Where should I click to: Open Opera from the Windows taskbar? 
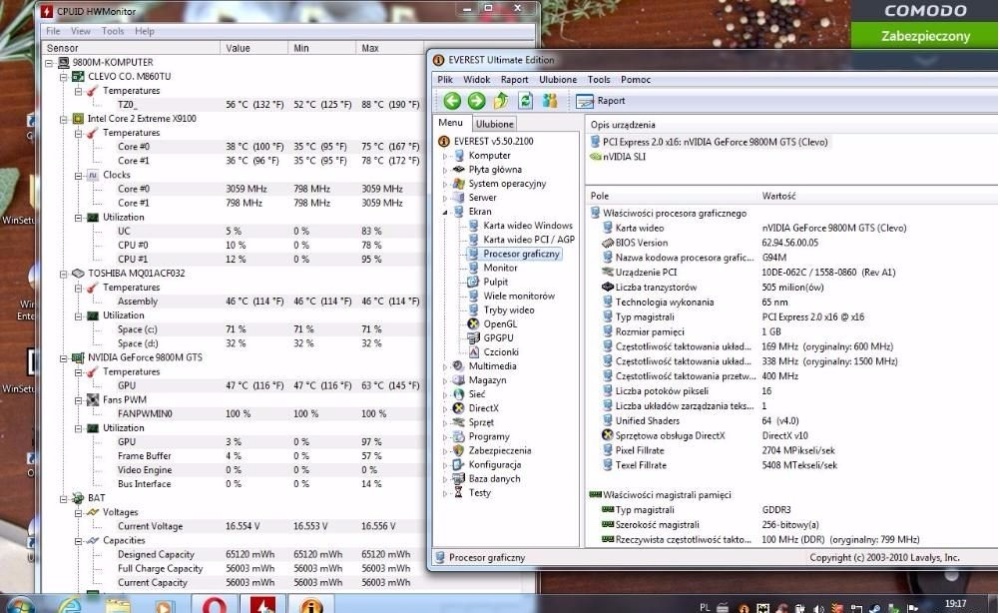[x=214, y=603]
